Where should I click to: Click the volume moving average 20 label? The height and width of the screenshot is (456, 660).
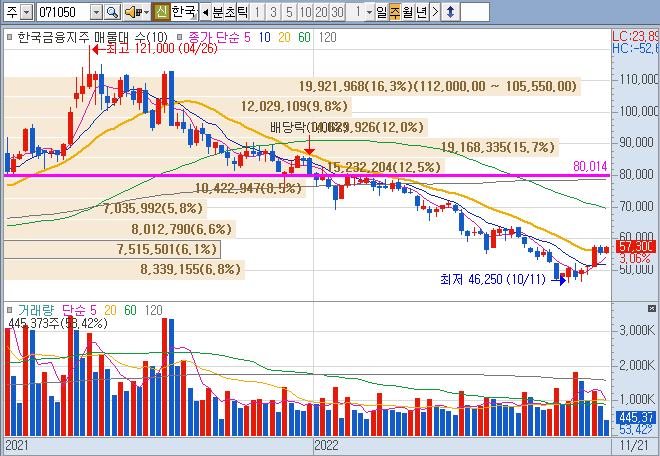110,311
